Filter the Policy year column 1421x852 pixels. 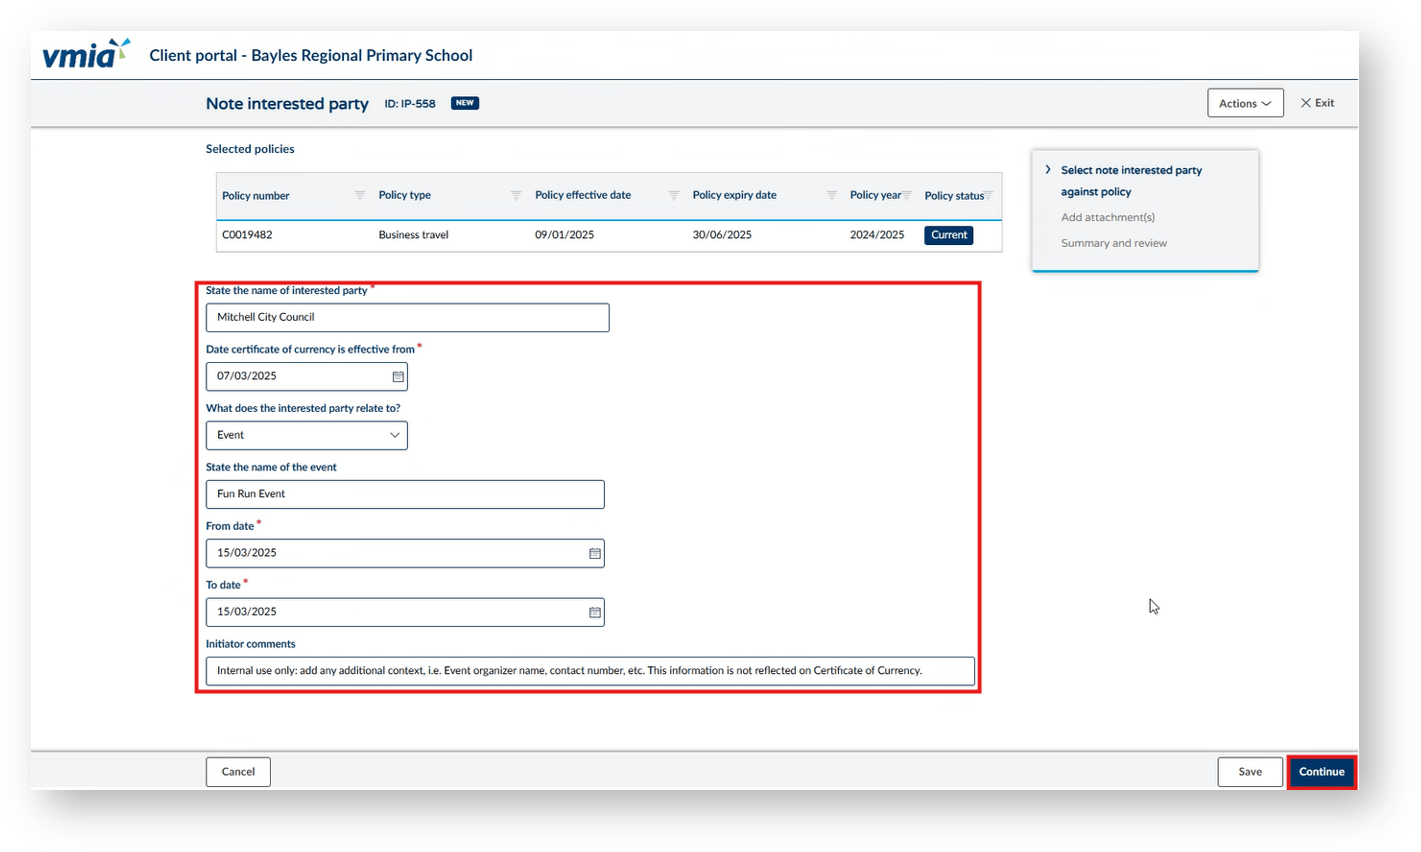pyautogui.click(x=907, y=196)
